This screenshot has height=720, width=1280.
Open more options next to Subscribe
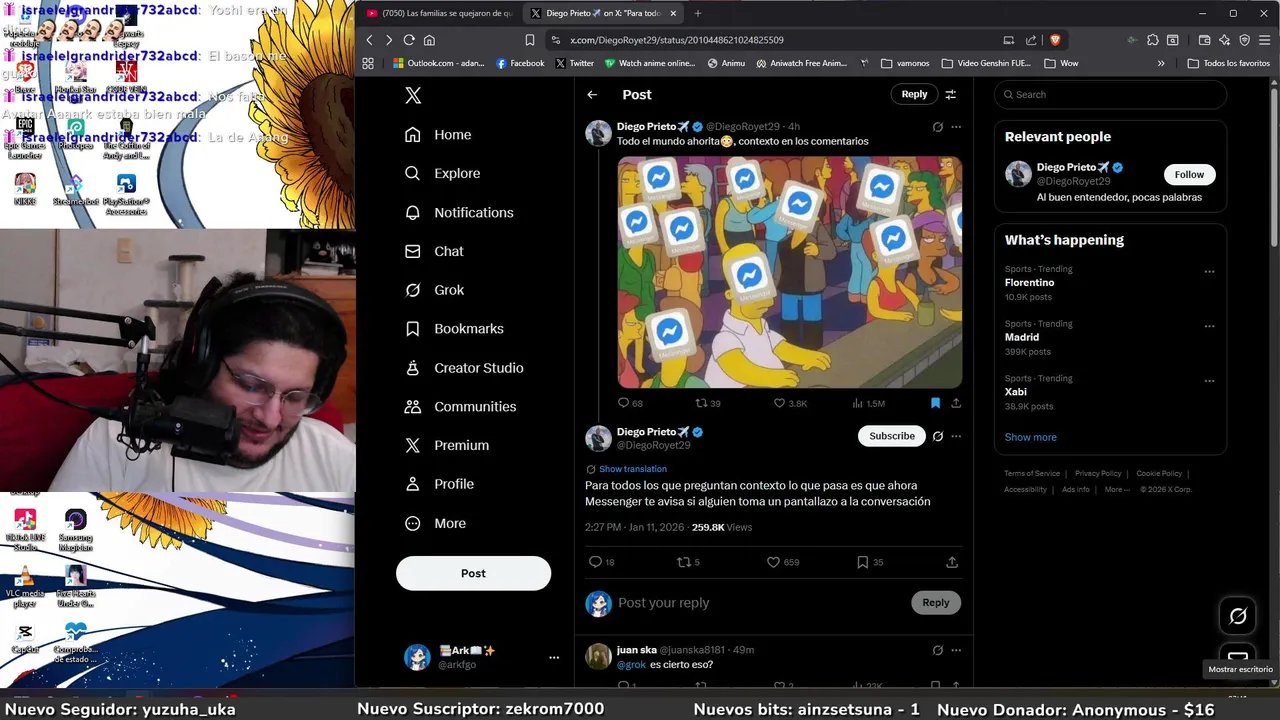[956, 436]
